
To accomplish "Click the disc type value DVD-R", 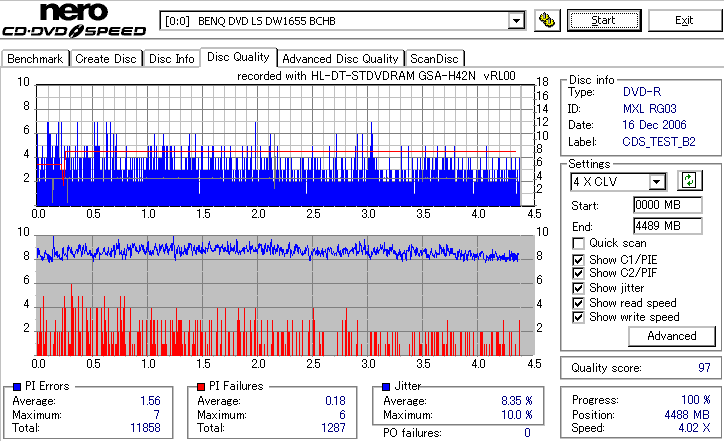I will 642,92.
